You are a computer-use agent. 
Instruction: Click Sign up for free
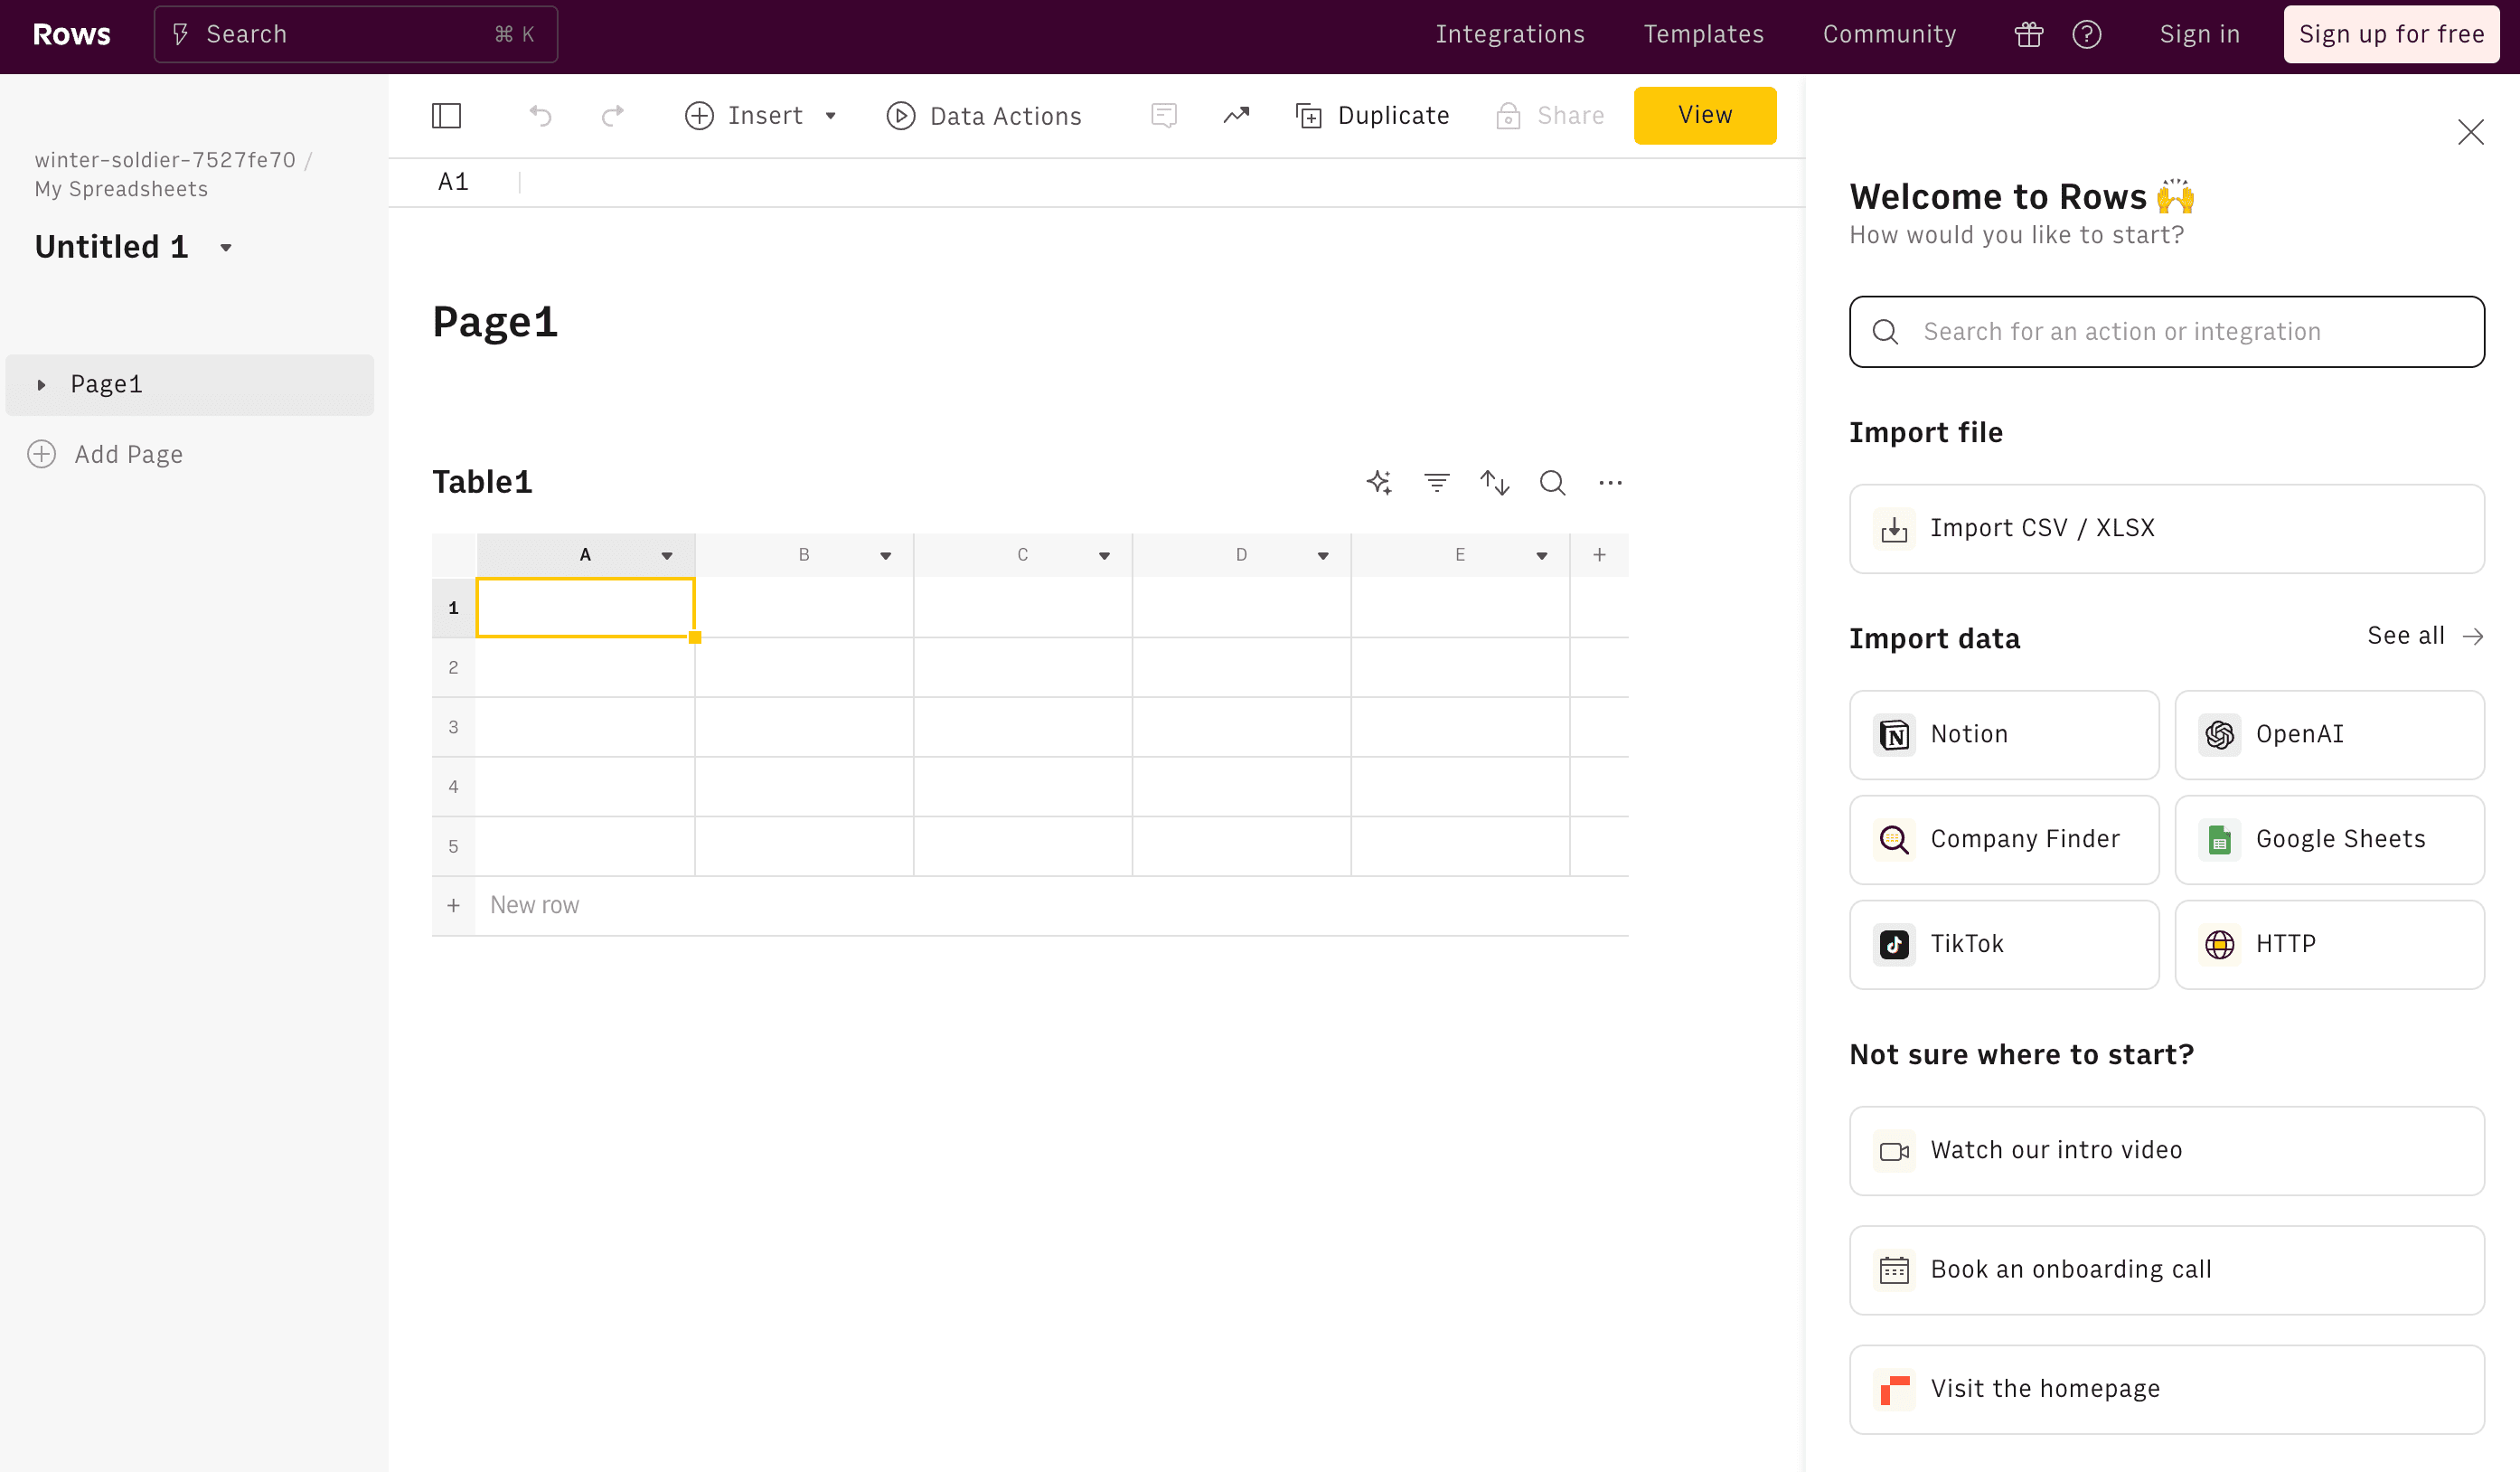pyautogui.click(x=2390, y=33)
